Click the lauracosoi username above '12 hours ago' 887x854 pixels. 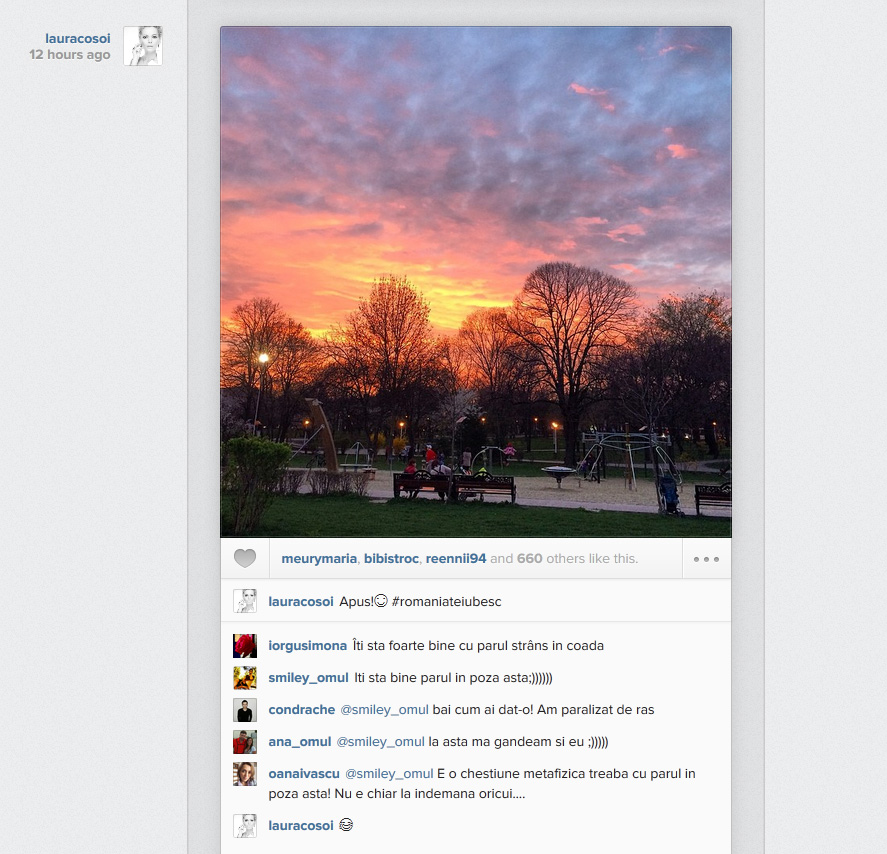pos(77,38)
